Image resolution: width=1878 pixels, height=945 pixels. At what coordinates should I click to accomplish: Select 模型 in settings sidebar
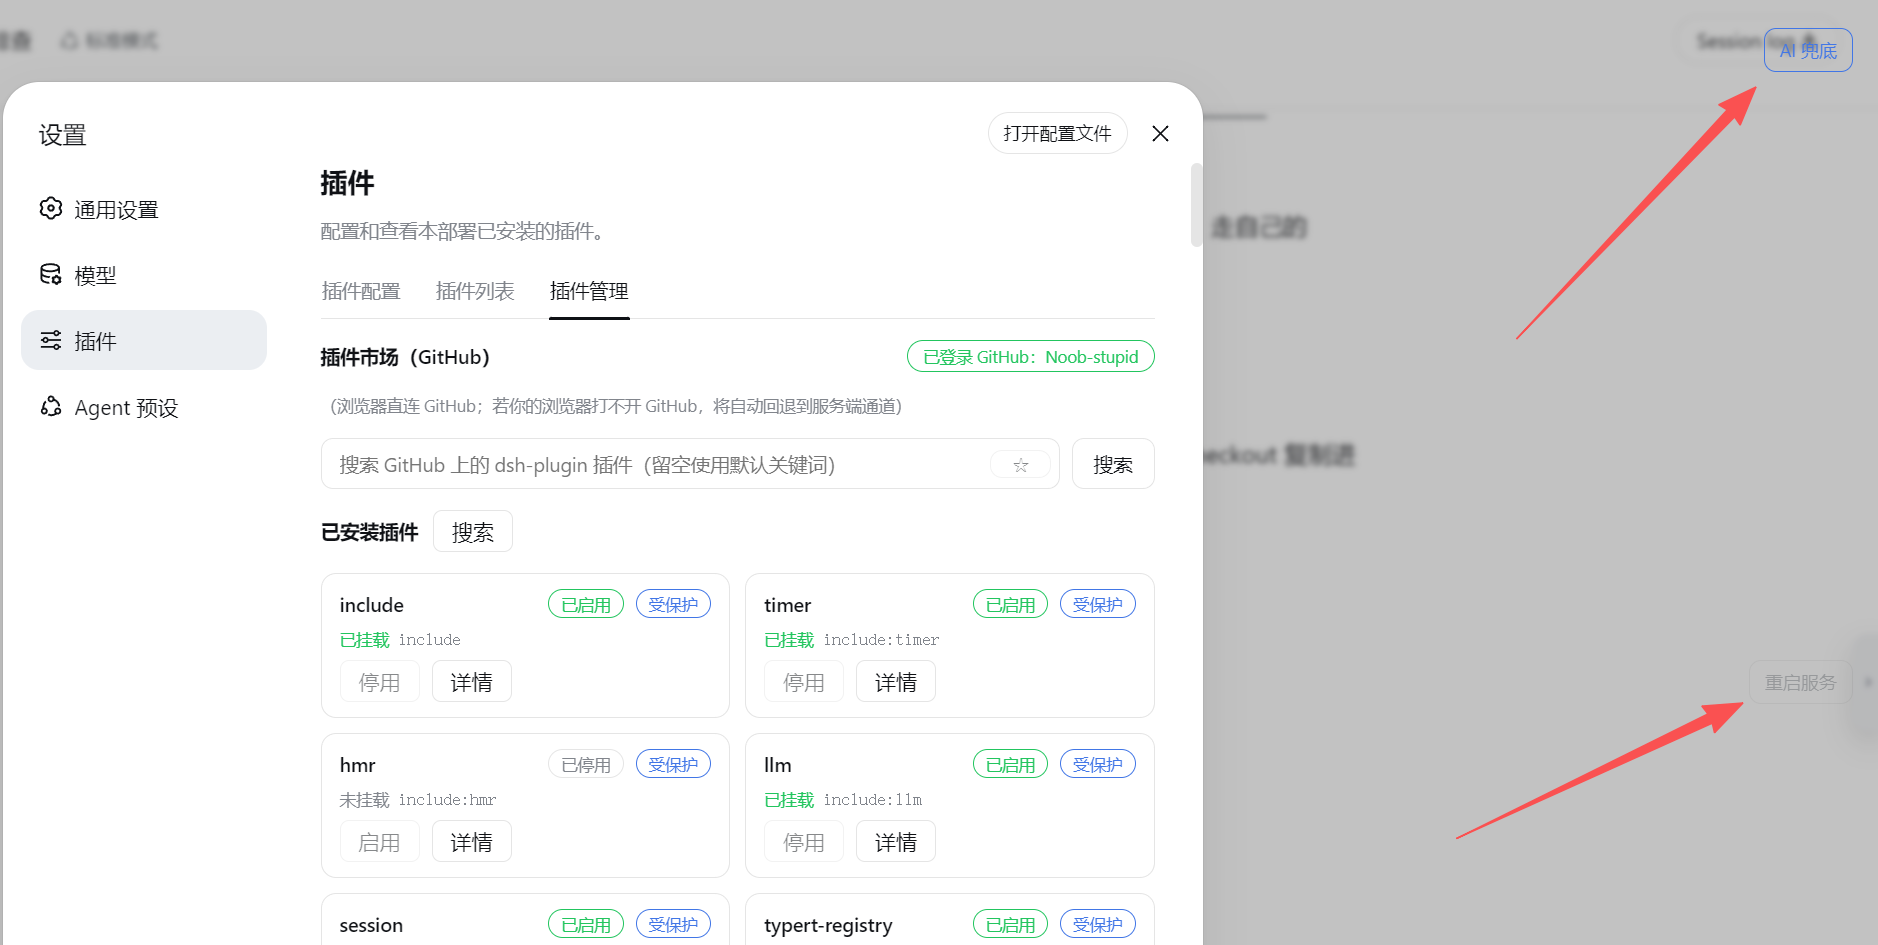(x=144, y=275)
